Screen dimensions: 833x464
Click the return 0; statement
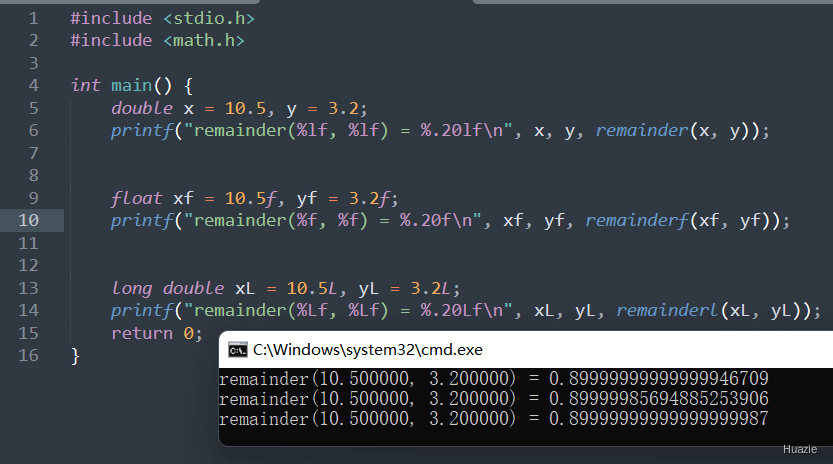pyautogui.click(x=157, y=333)
